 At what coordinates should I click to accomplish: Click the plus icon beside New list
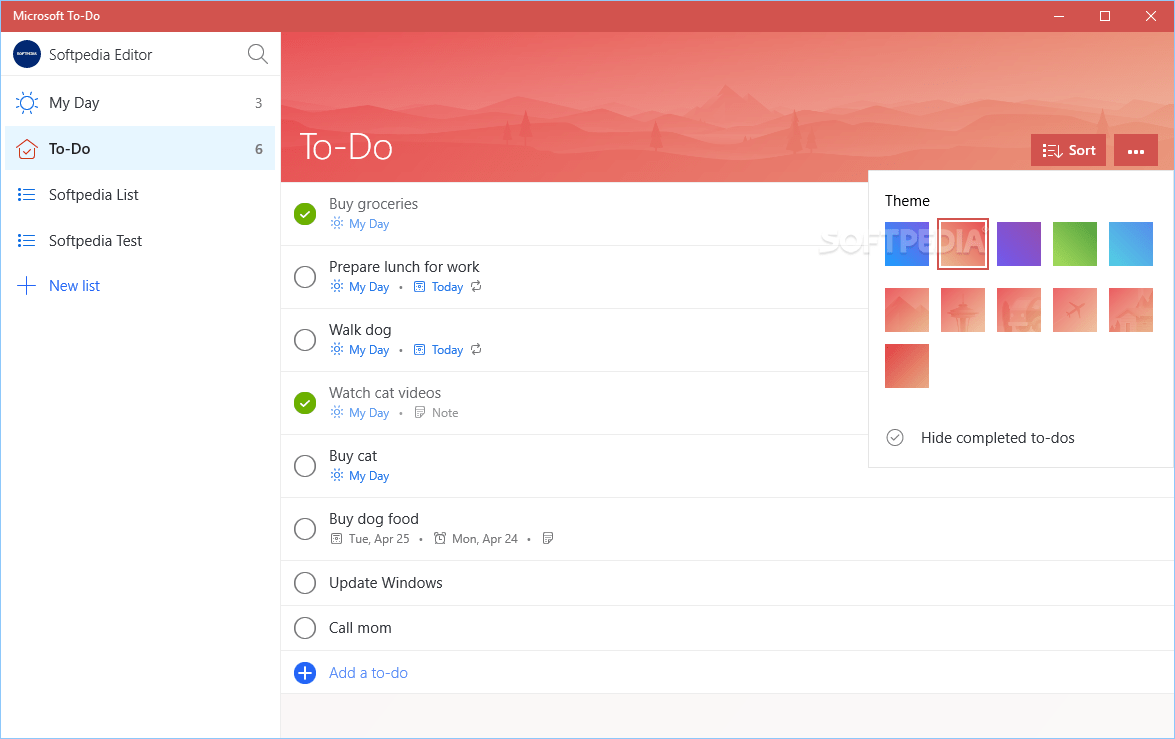pyautogui.click(x=26, y=286)
